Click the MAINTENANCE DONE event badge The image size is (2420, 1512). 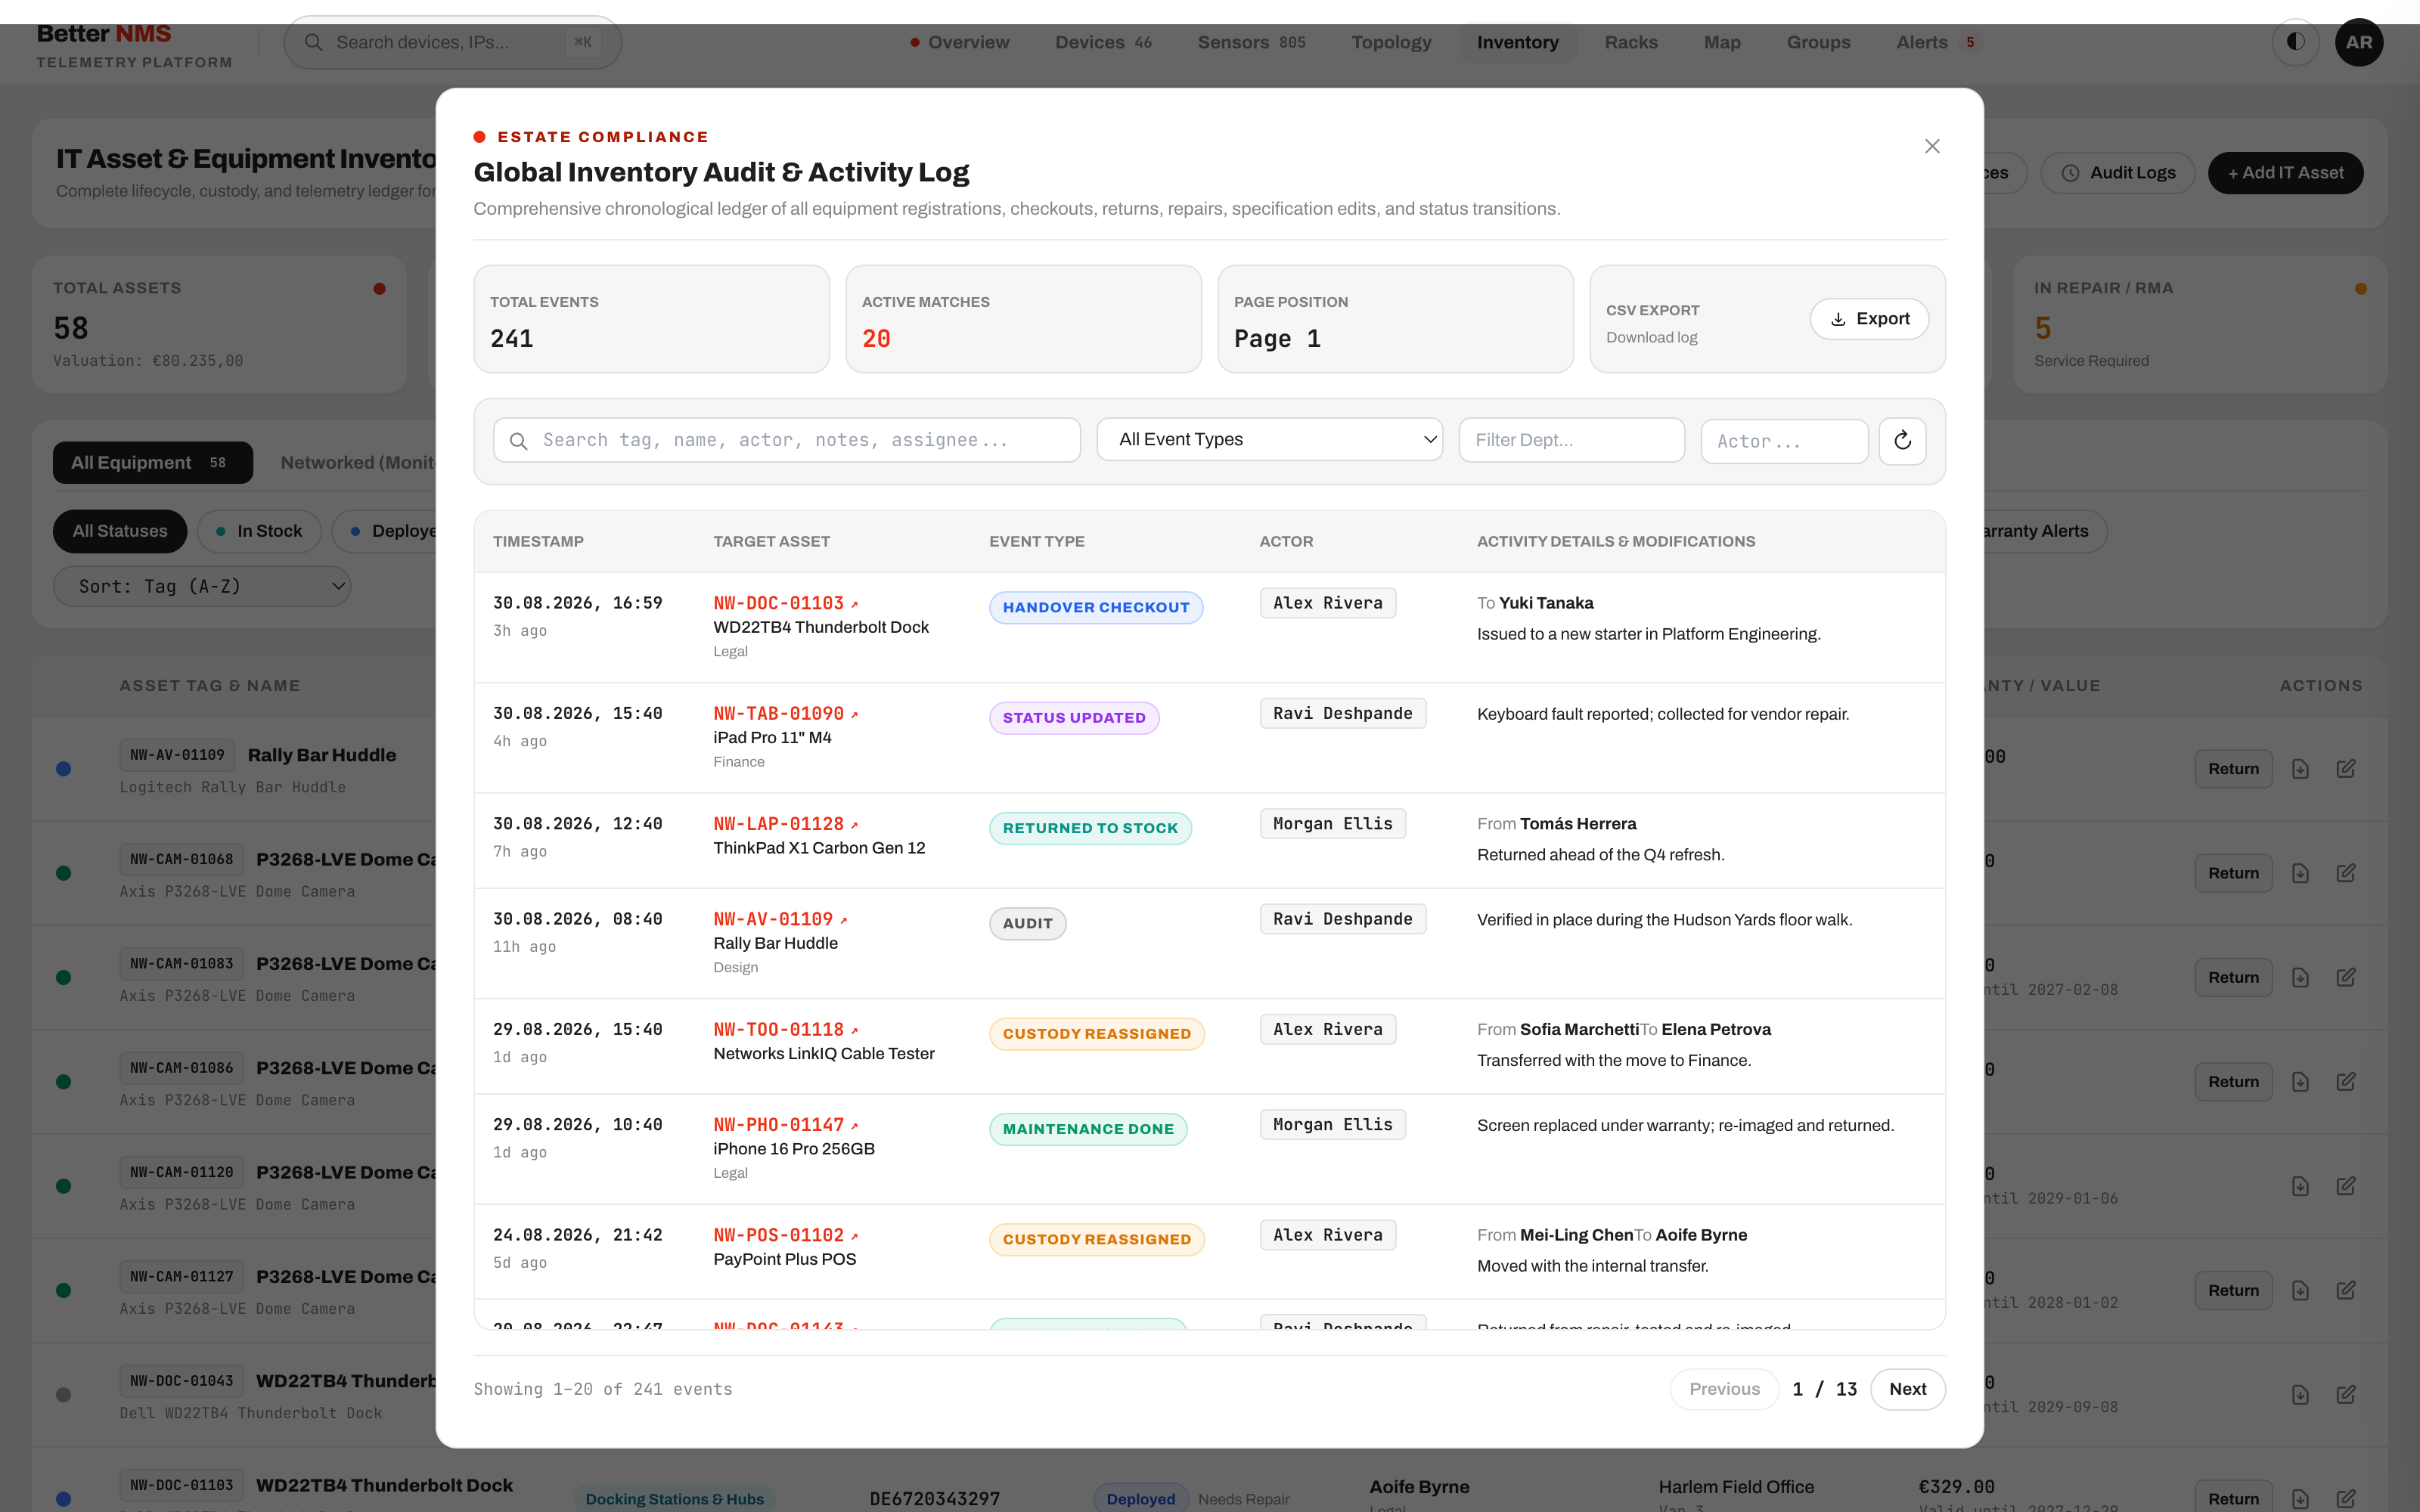click(1088, 1129)
